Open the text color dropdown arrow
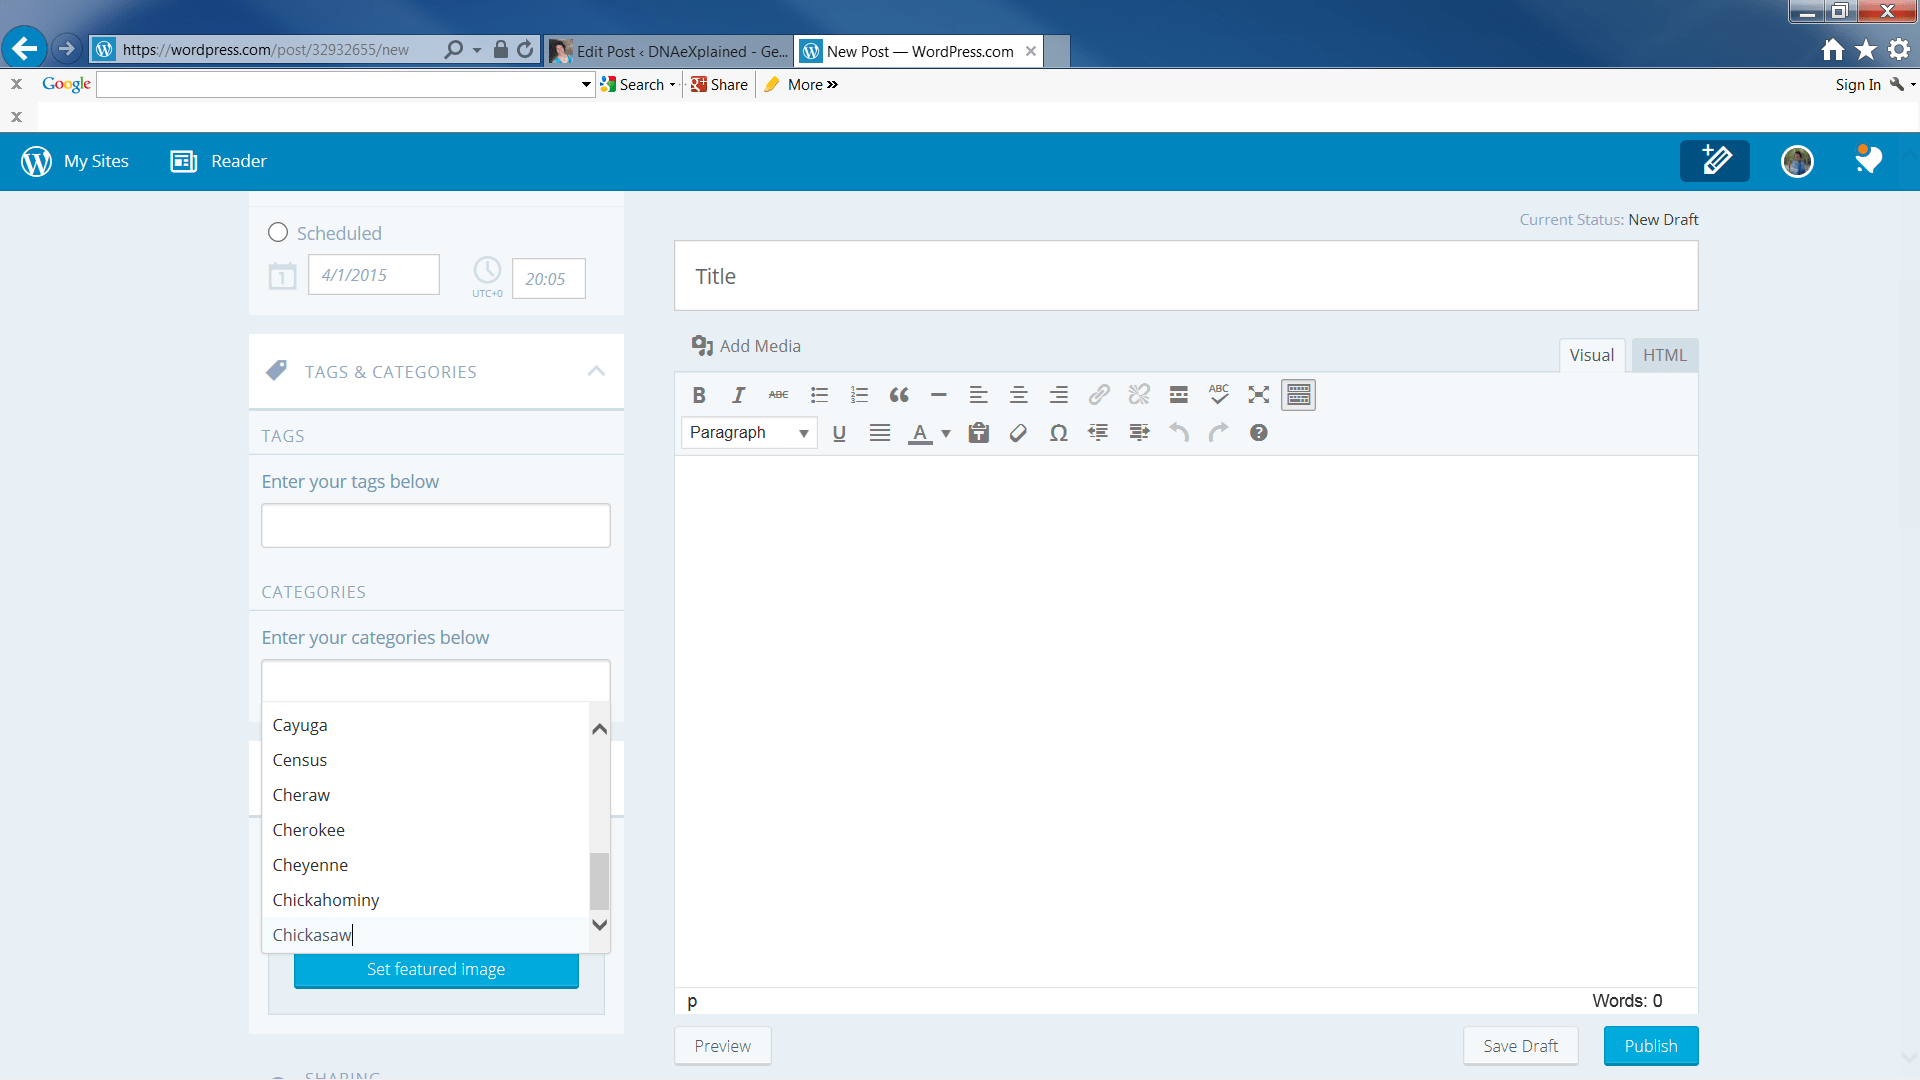The image size is (1920, 1080). (x=946, y=434)
